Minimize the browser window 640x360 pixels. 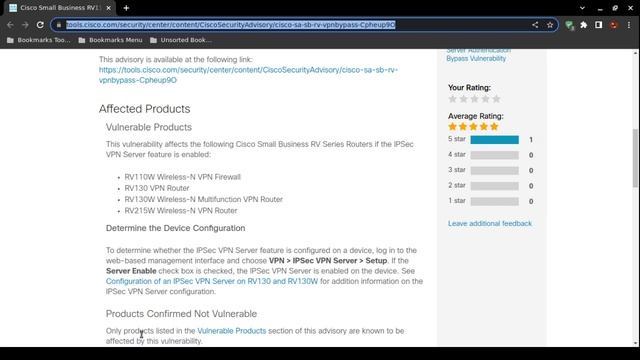[600, 8]
